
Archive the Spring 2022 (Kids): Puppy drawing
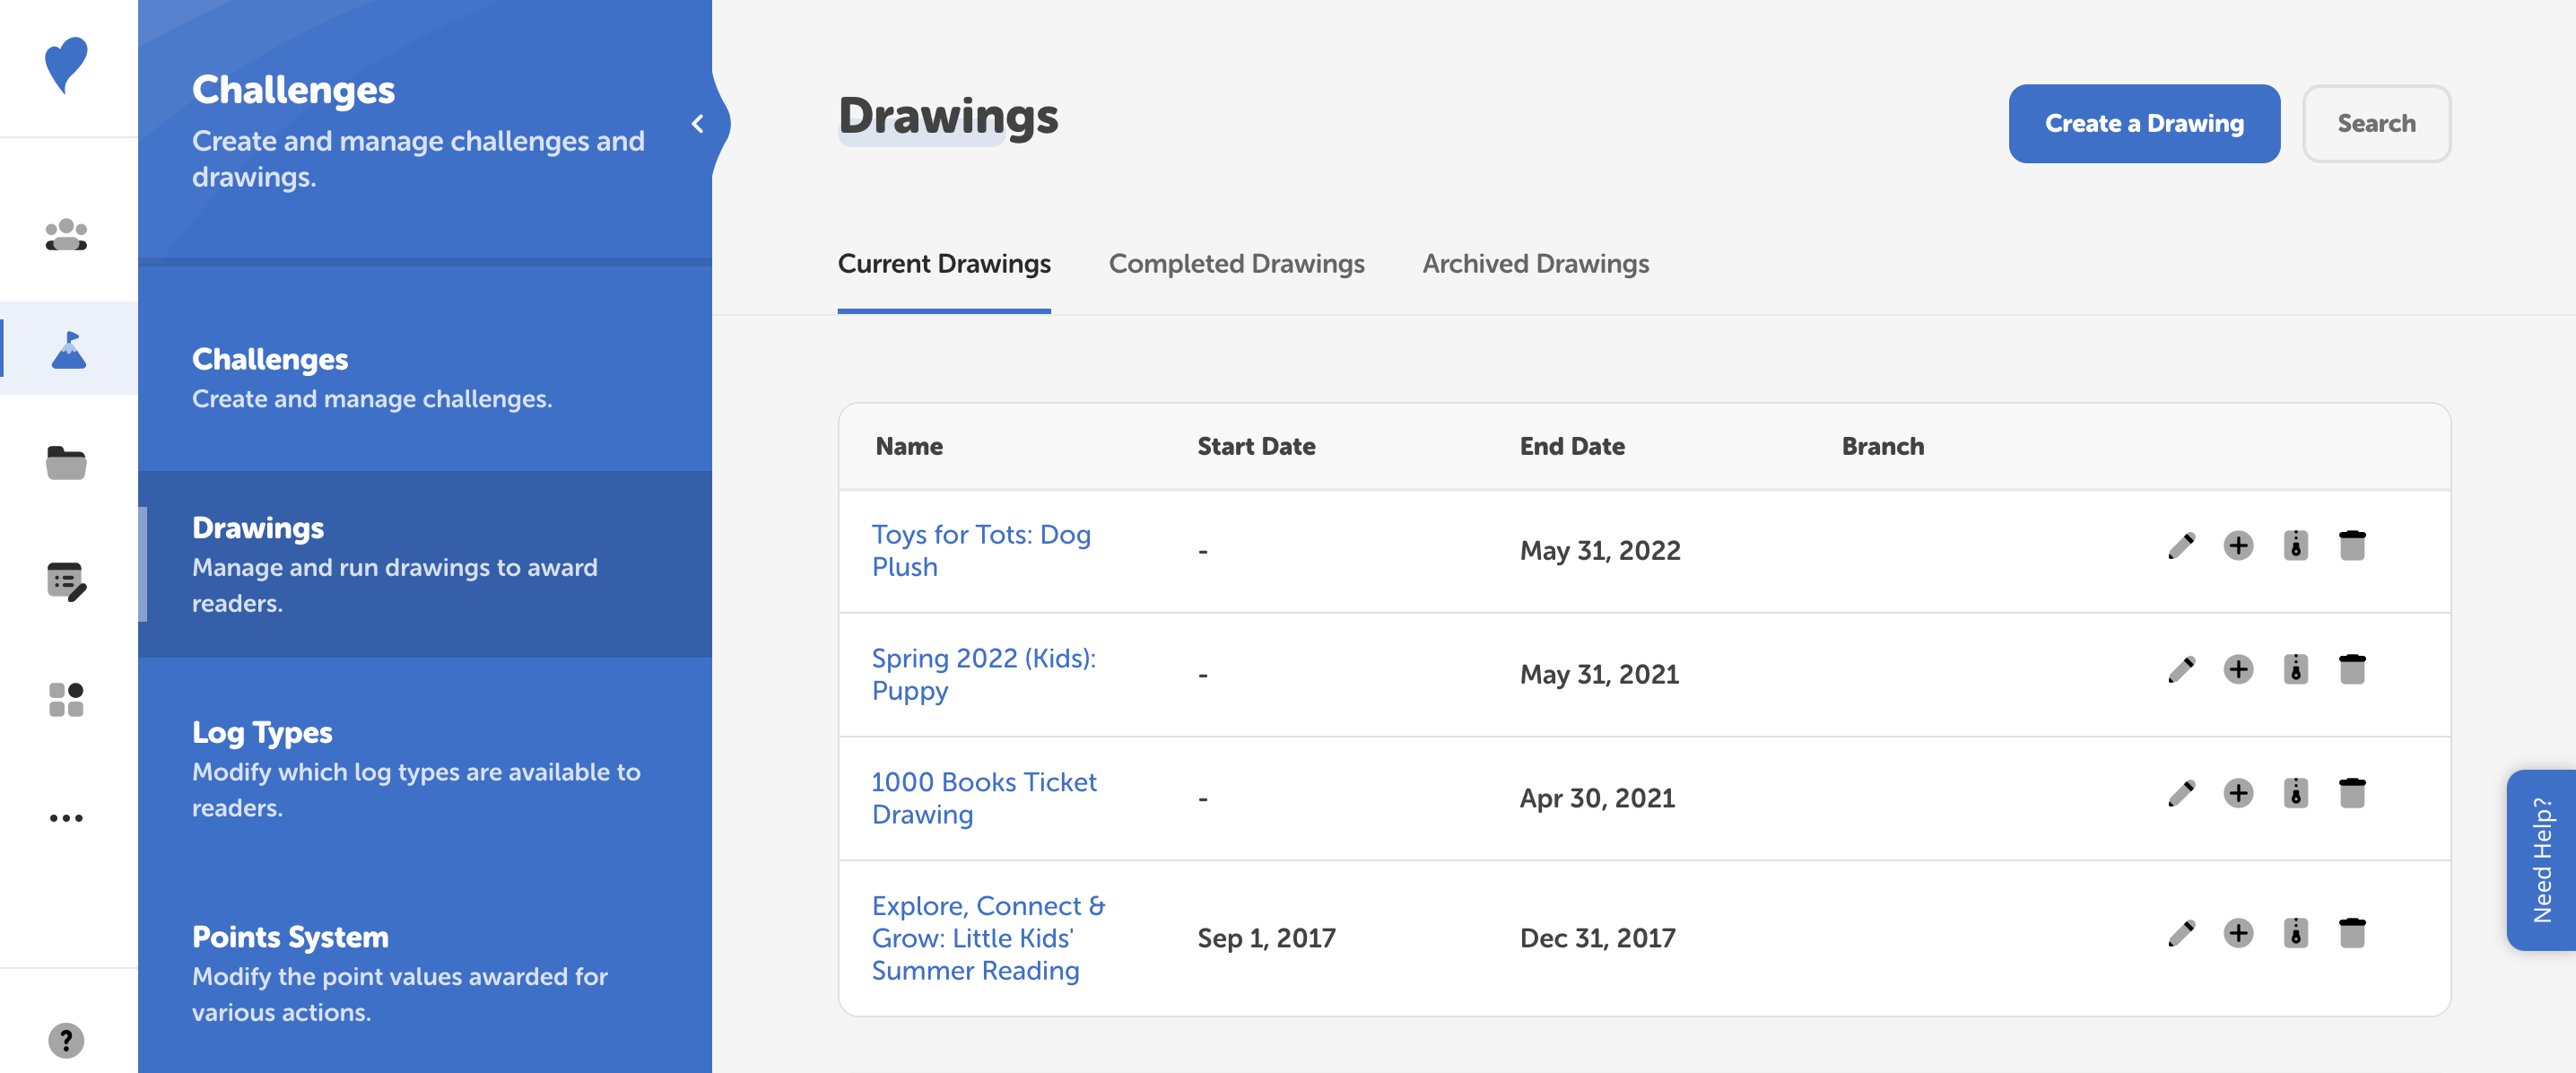click(2296, 671)
